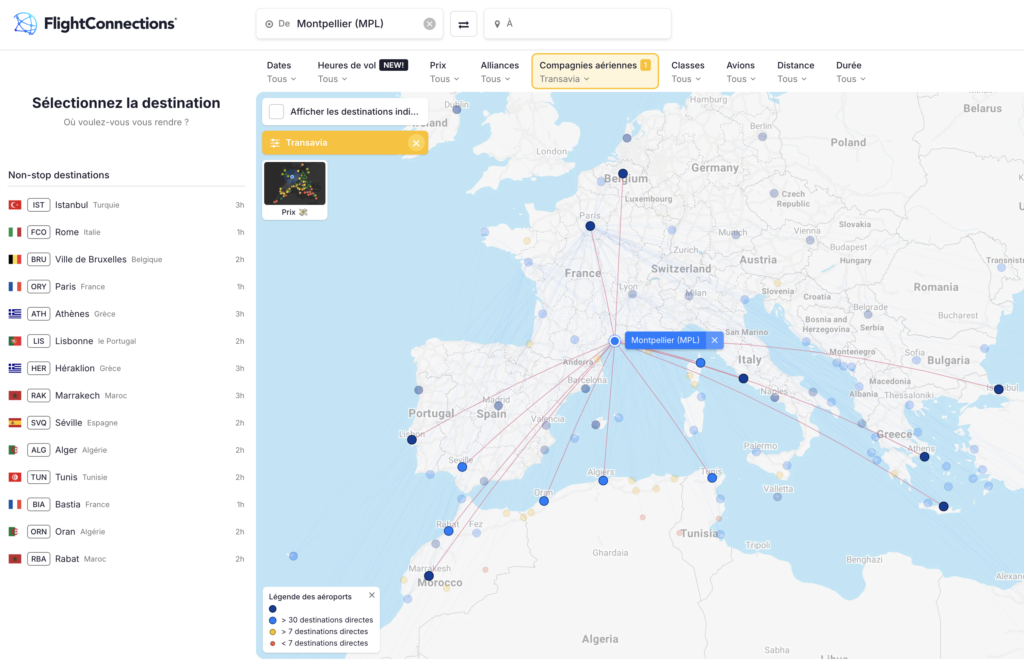The width and height of the screenshot is (1024, 663).
Task: Open the Durée filter dropdown
Action: tap(850, 71)
